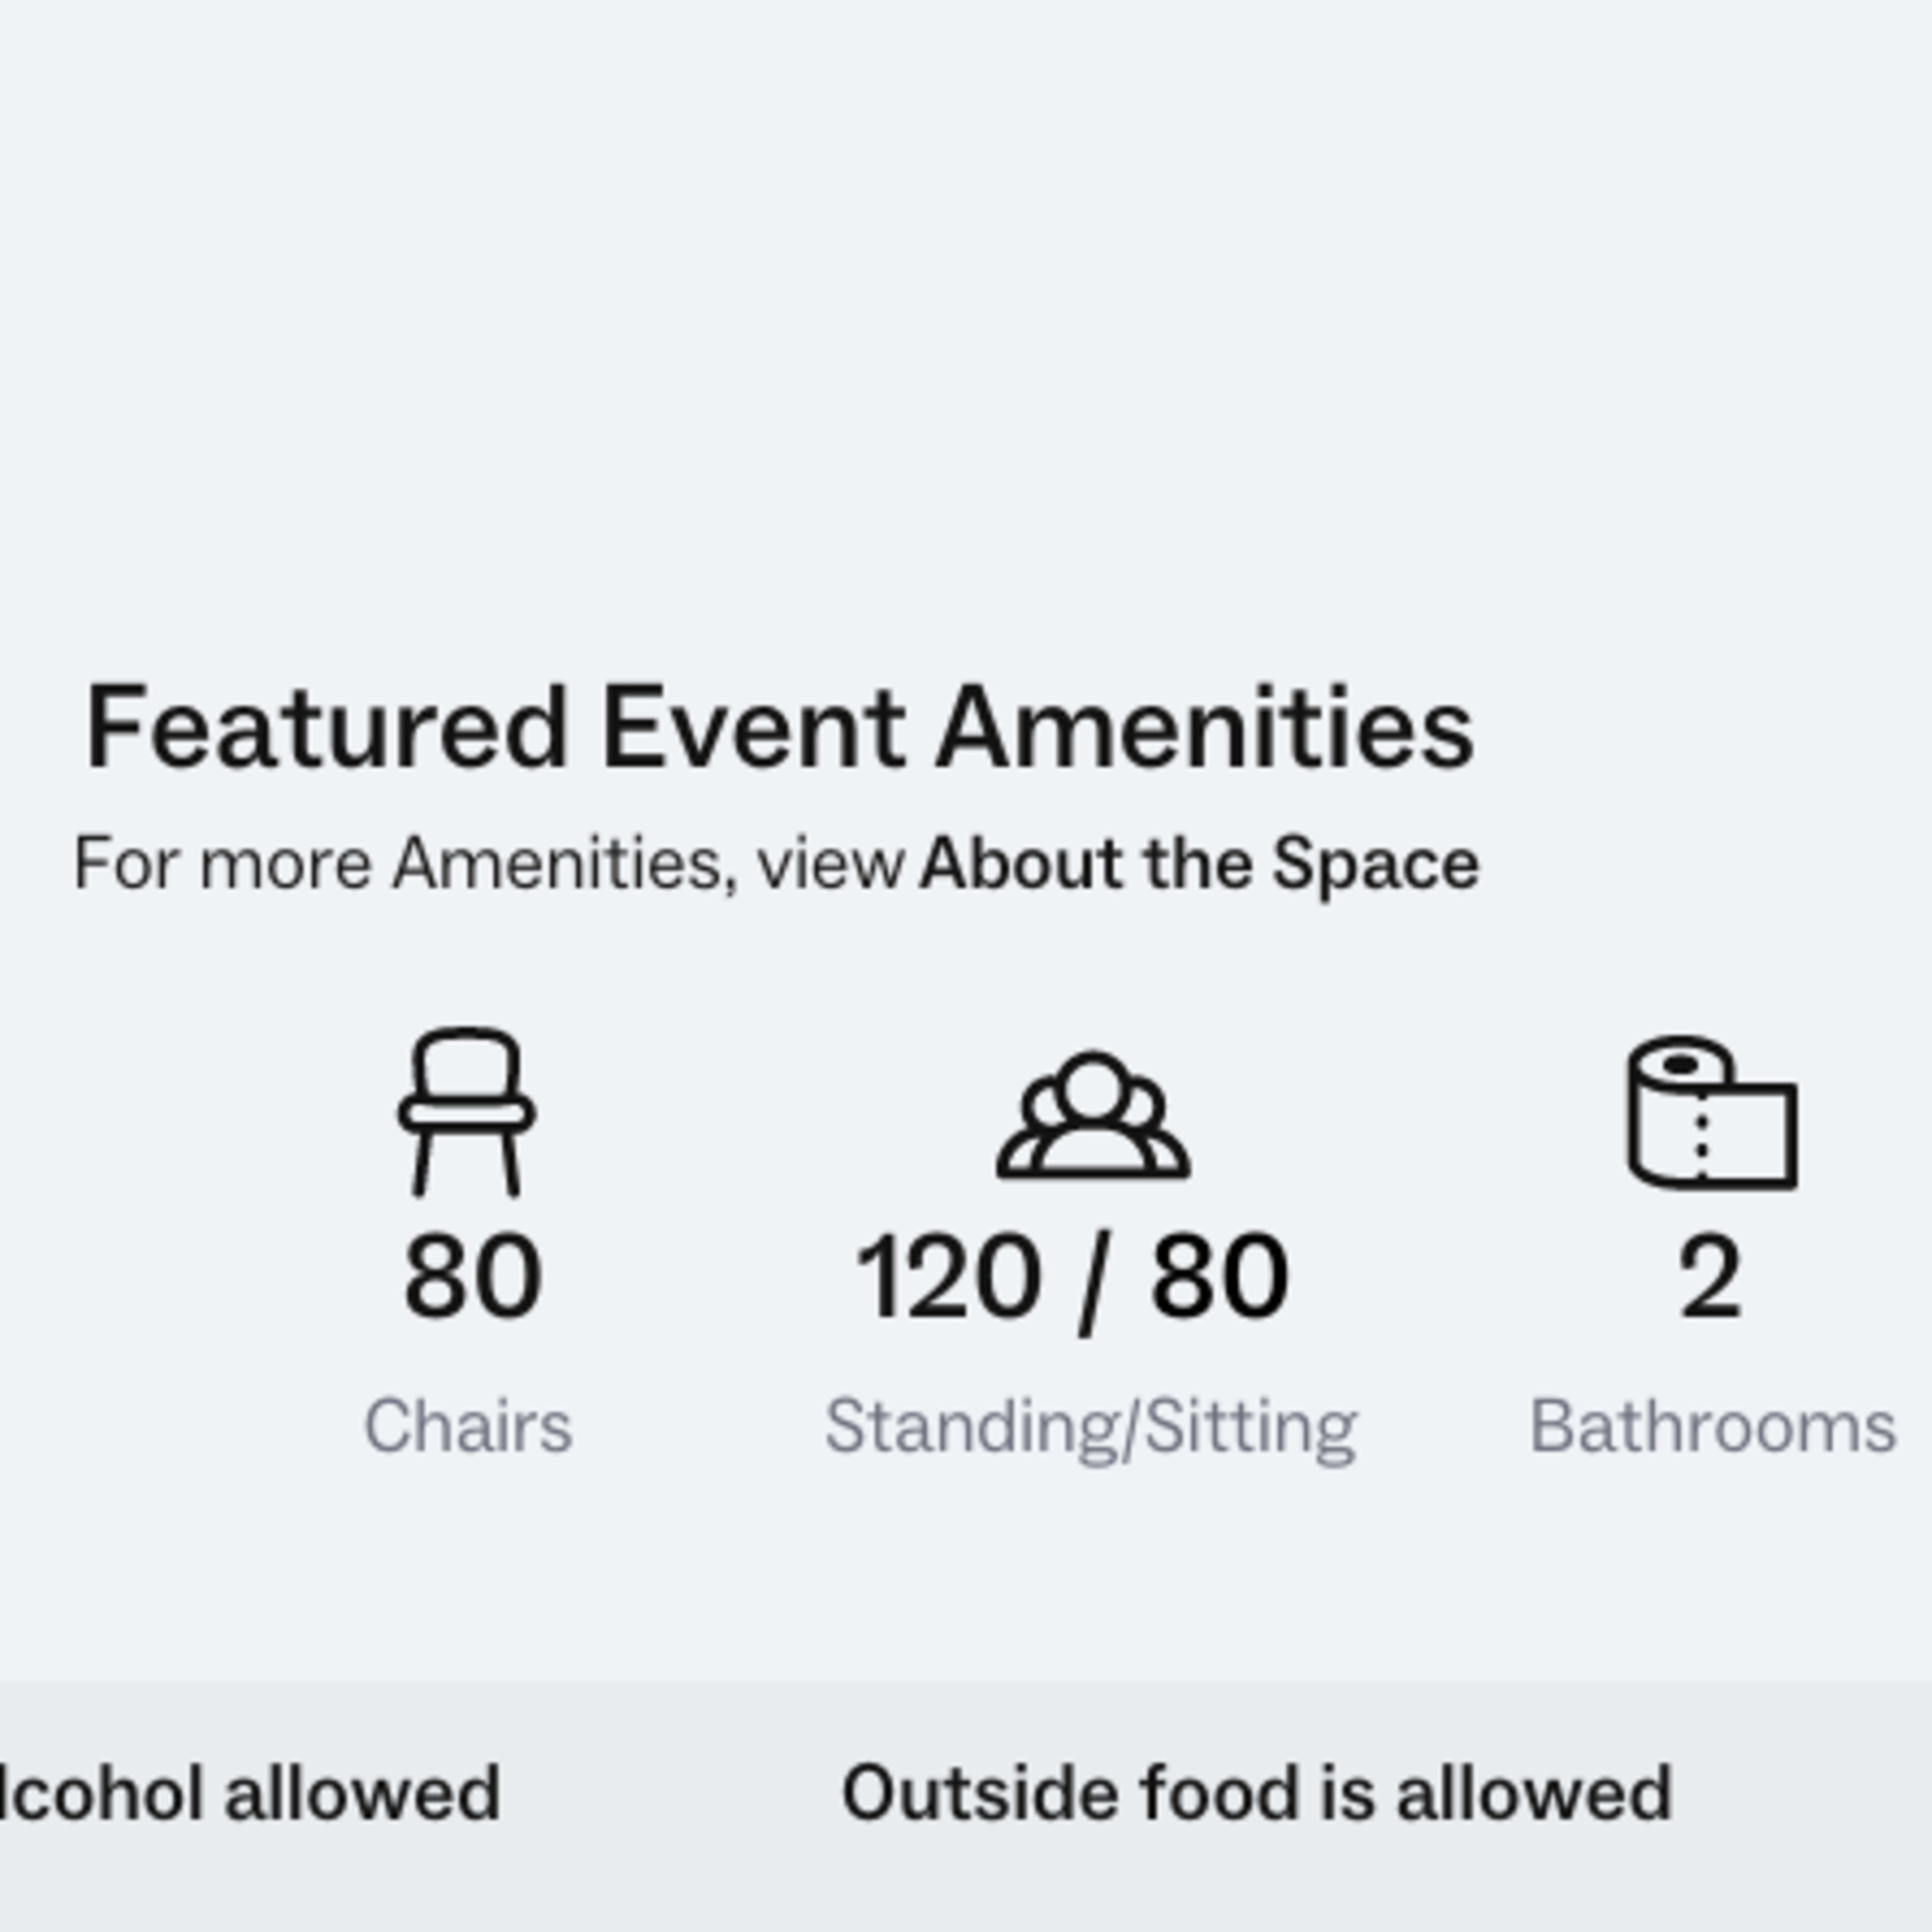1932x1932 pixels.
Task: Click the group of people capacity icon
Action: coord(1093,1114)
